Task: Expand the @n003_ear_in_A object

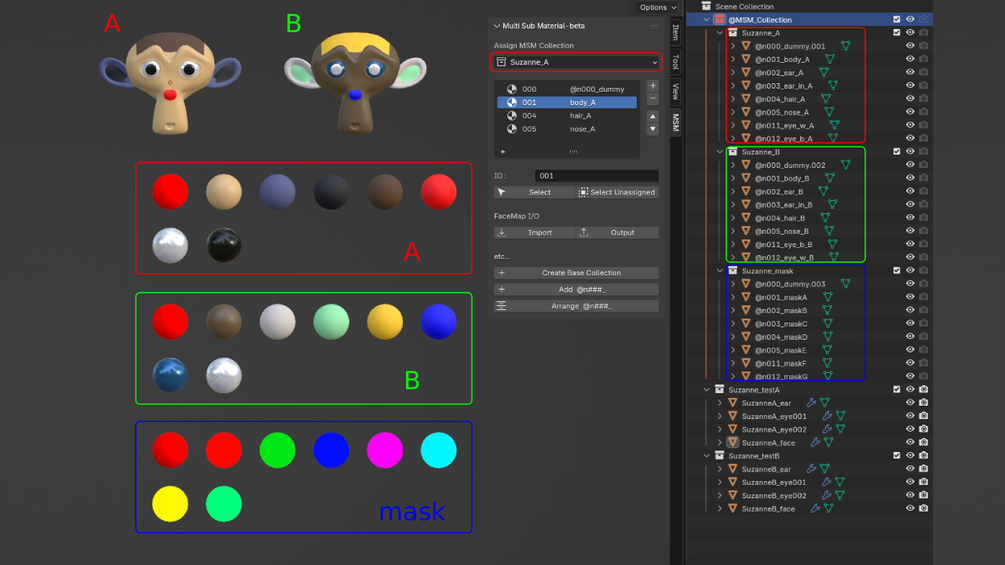Action: click(733, 86)
